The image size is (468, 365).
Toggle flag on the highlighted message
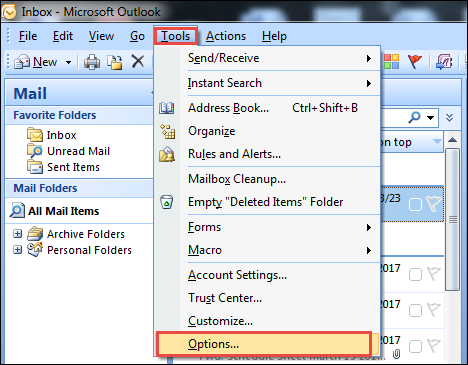tap(434, 204)
